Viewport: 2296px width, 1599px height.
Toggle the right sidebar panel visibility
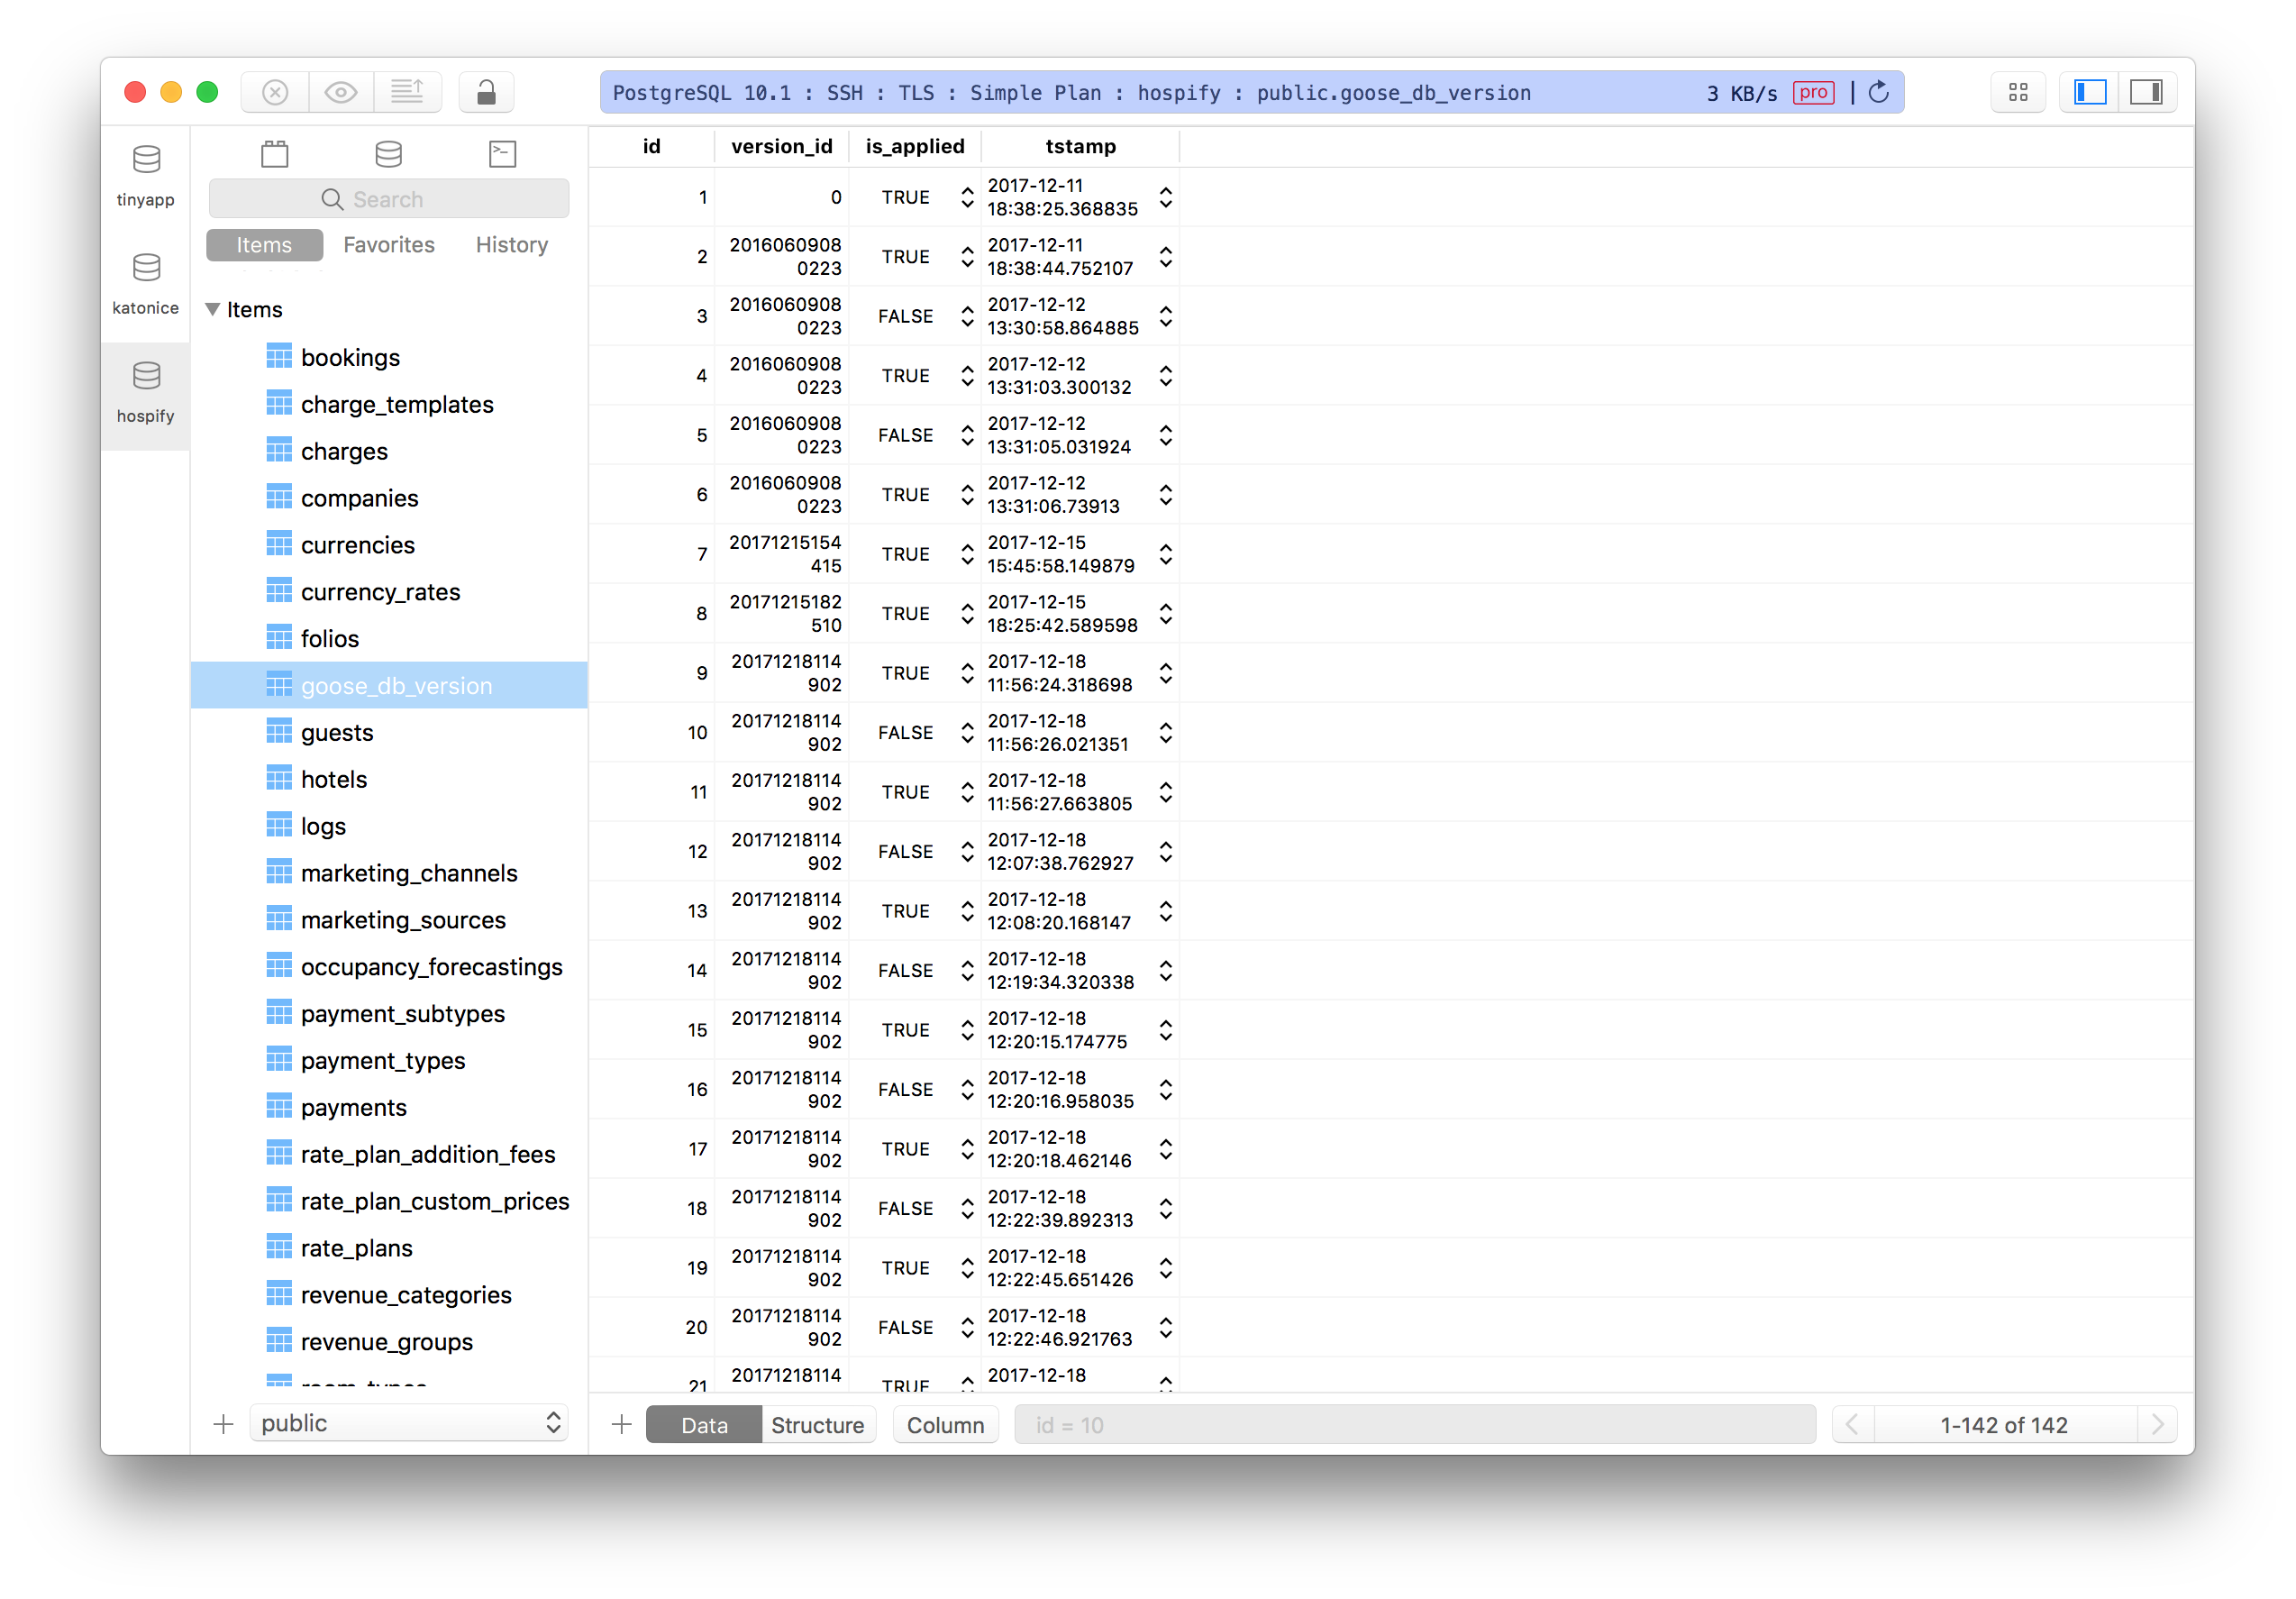pyautogui.click(x=2148, y=91)
